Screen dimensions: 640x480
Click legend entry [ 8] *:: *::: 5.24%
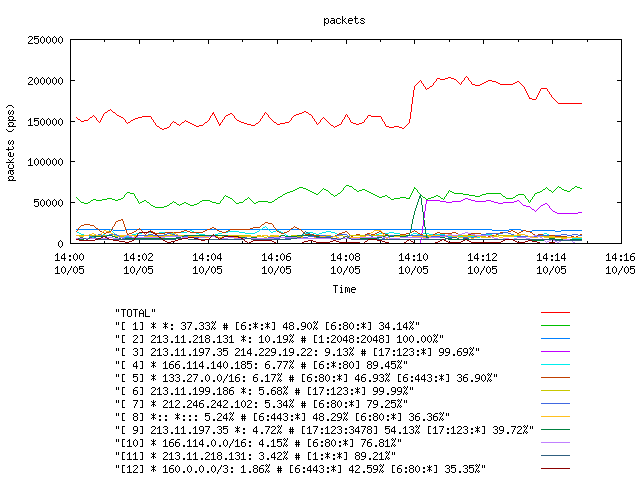pos(282,417)
